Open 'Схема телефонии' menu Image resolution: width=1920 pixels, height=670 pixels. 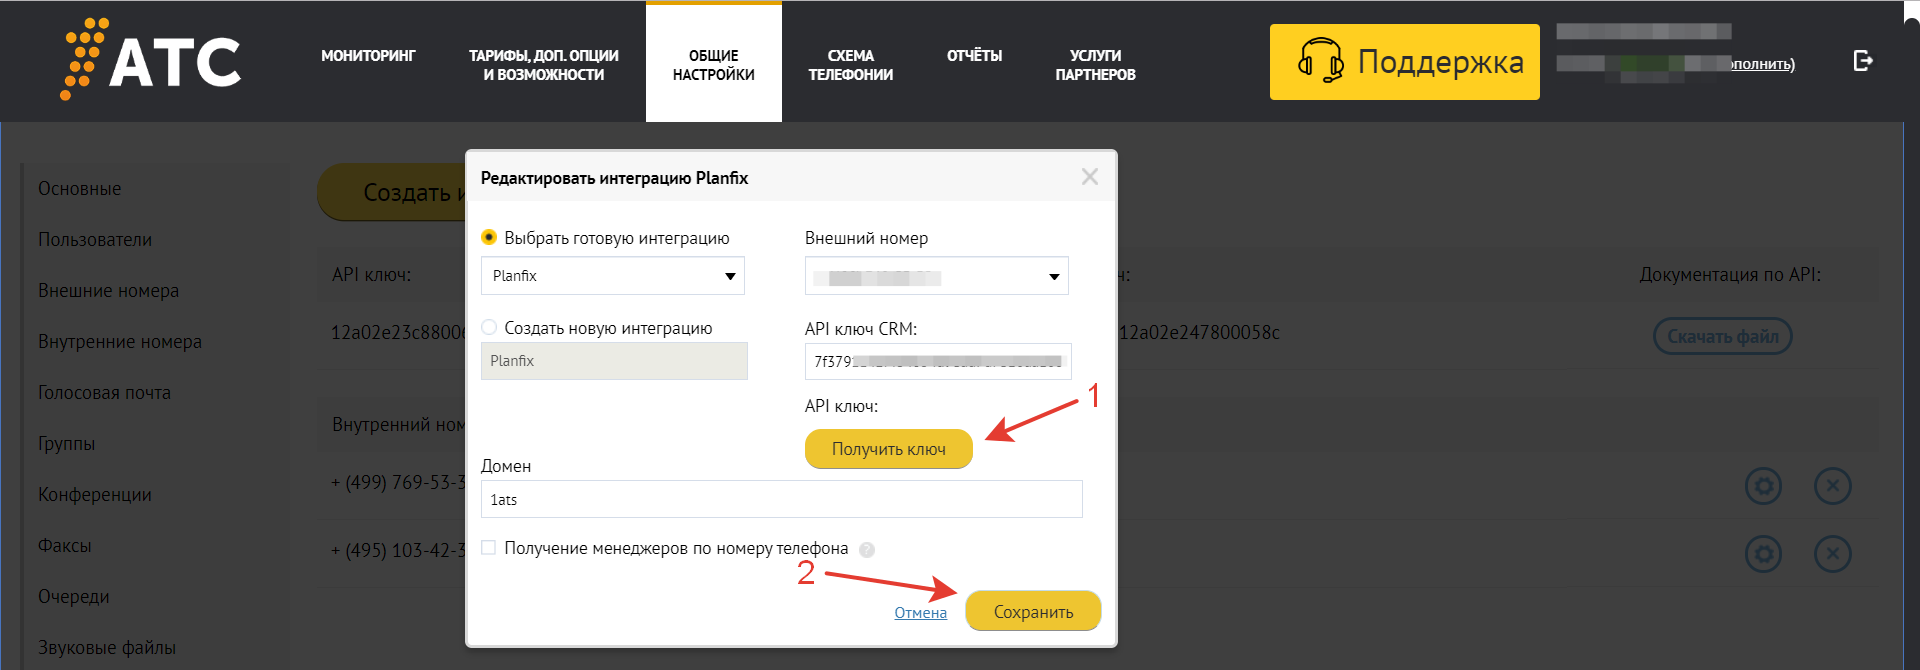tap(851, 65)
